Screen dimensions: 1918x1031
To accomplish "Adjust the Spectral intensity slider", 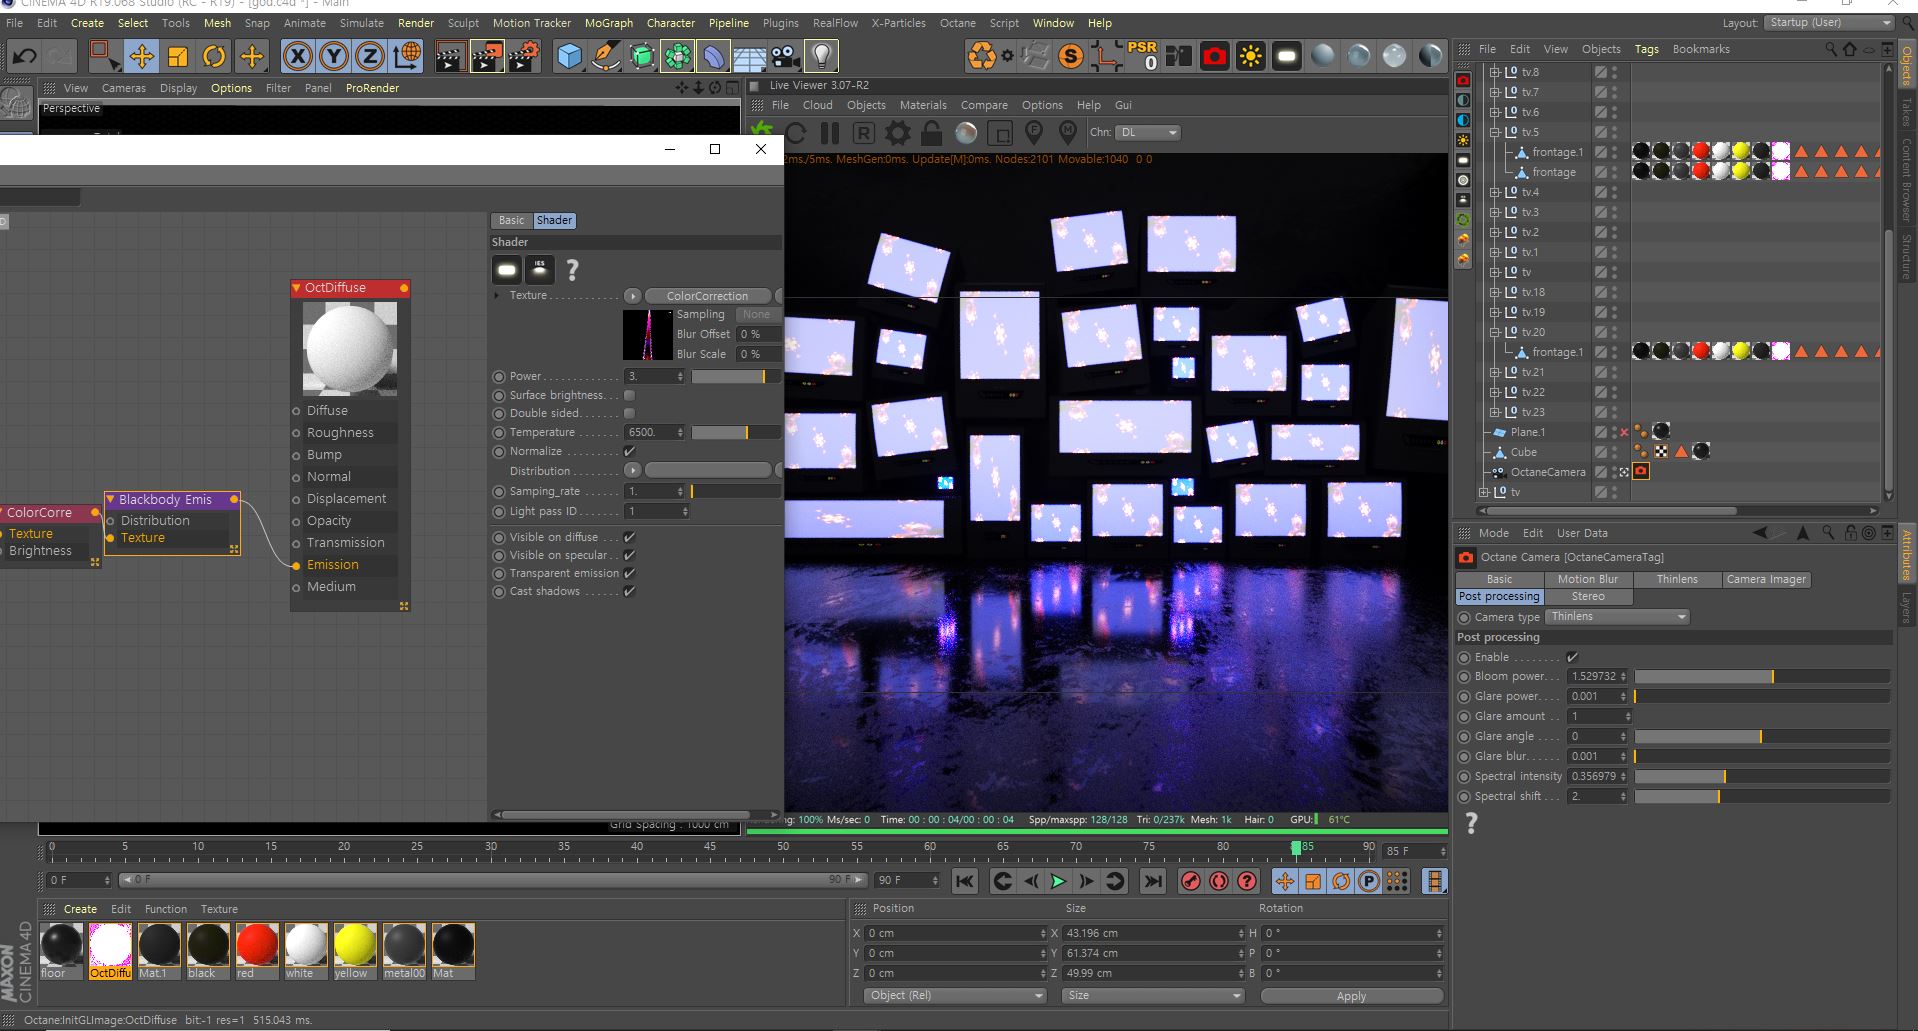I will point(1761,777).
